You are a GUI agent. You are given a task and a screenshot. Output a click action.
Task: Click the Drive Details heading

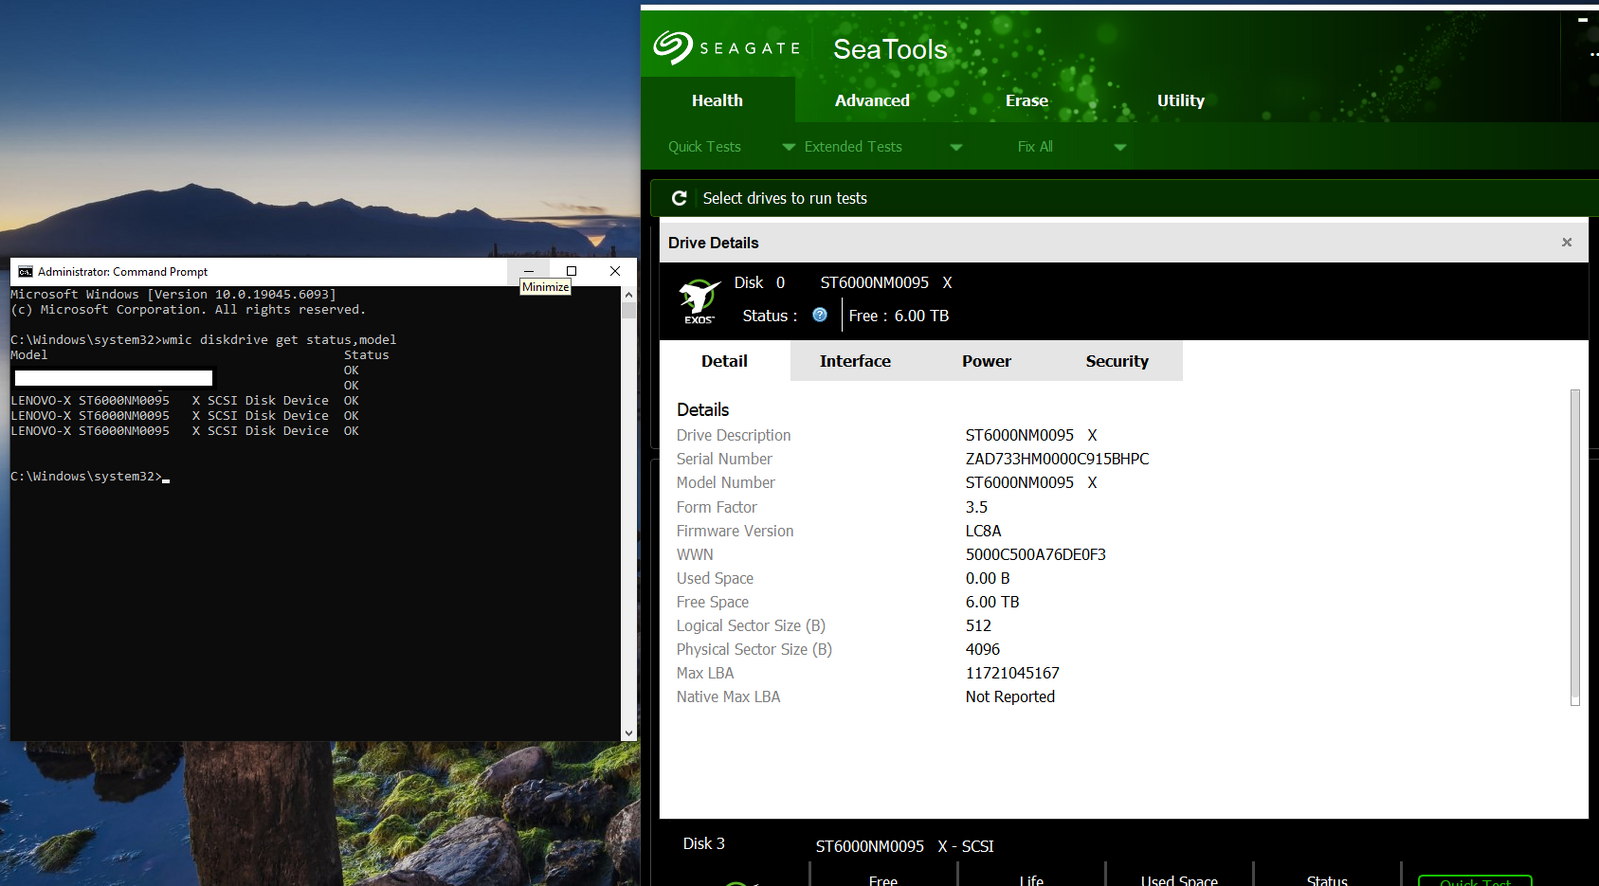pos(713,242)
